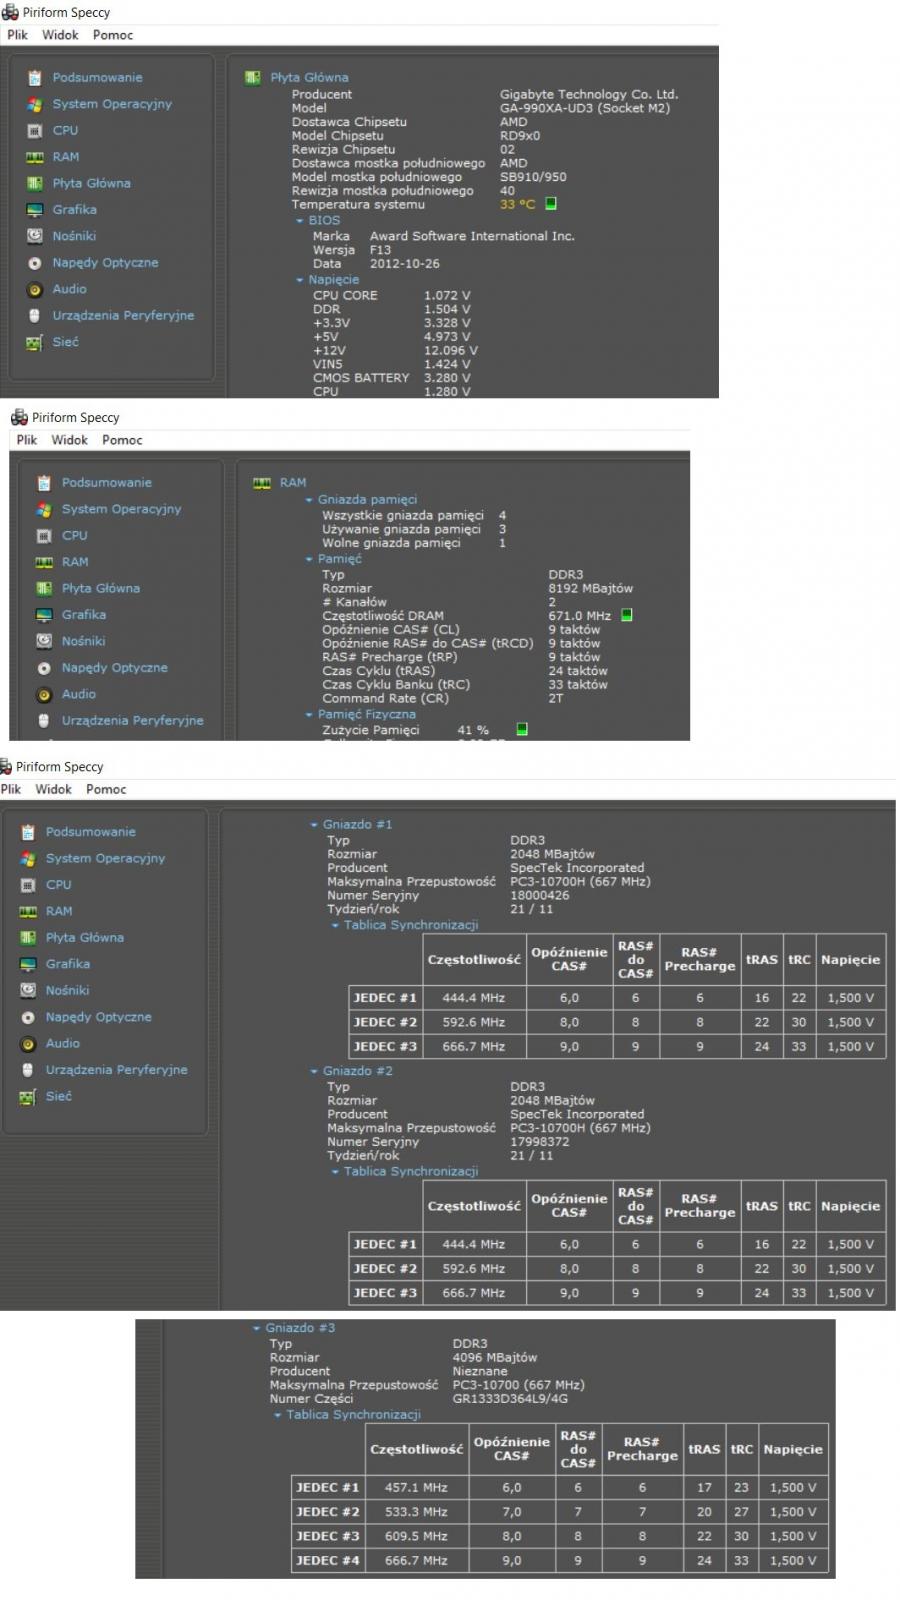The height and width of the screenshot is (1600, 900).
Task: Select RAM icon in the Gniazdo #1 window sidebar
Action: click(28, 911)
